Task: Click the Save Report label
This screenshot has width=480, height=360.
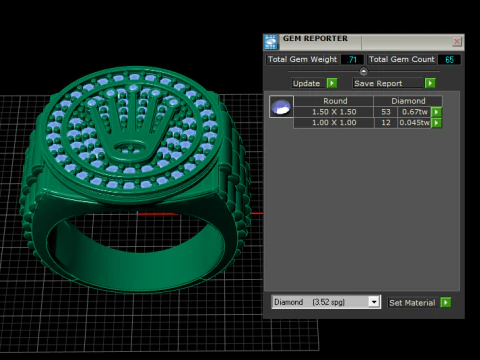Action: pyautogui.click(x=388, y=83)
